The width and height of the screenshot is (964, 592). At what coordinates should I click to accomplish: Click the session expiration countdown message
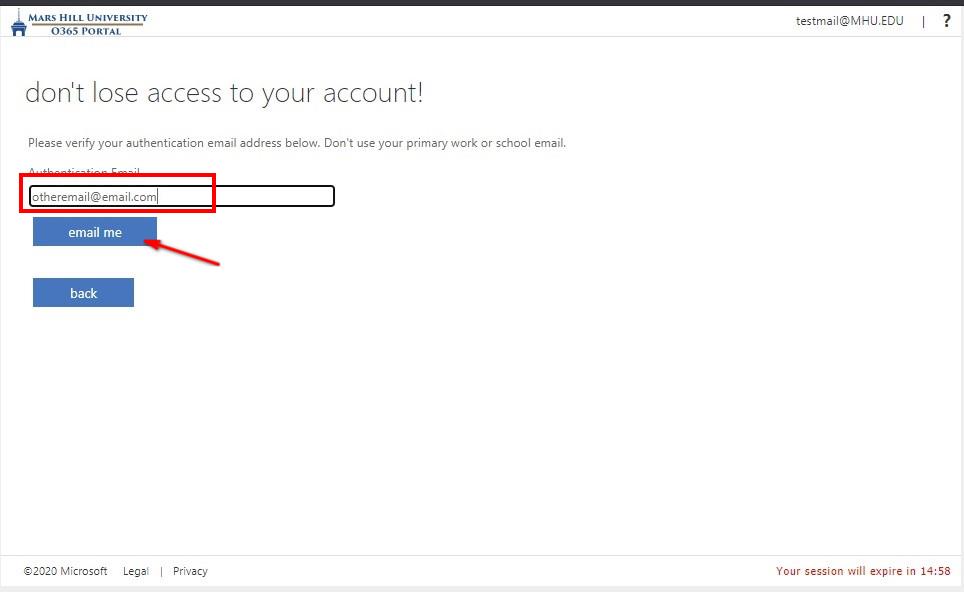[862, 571]
